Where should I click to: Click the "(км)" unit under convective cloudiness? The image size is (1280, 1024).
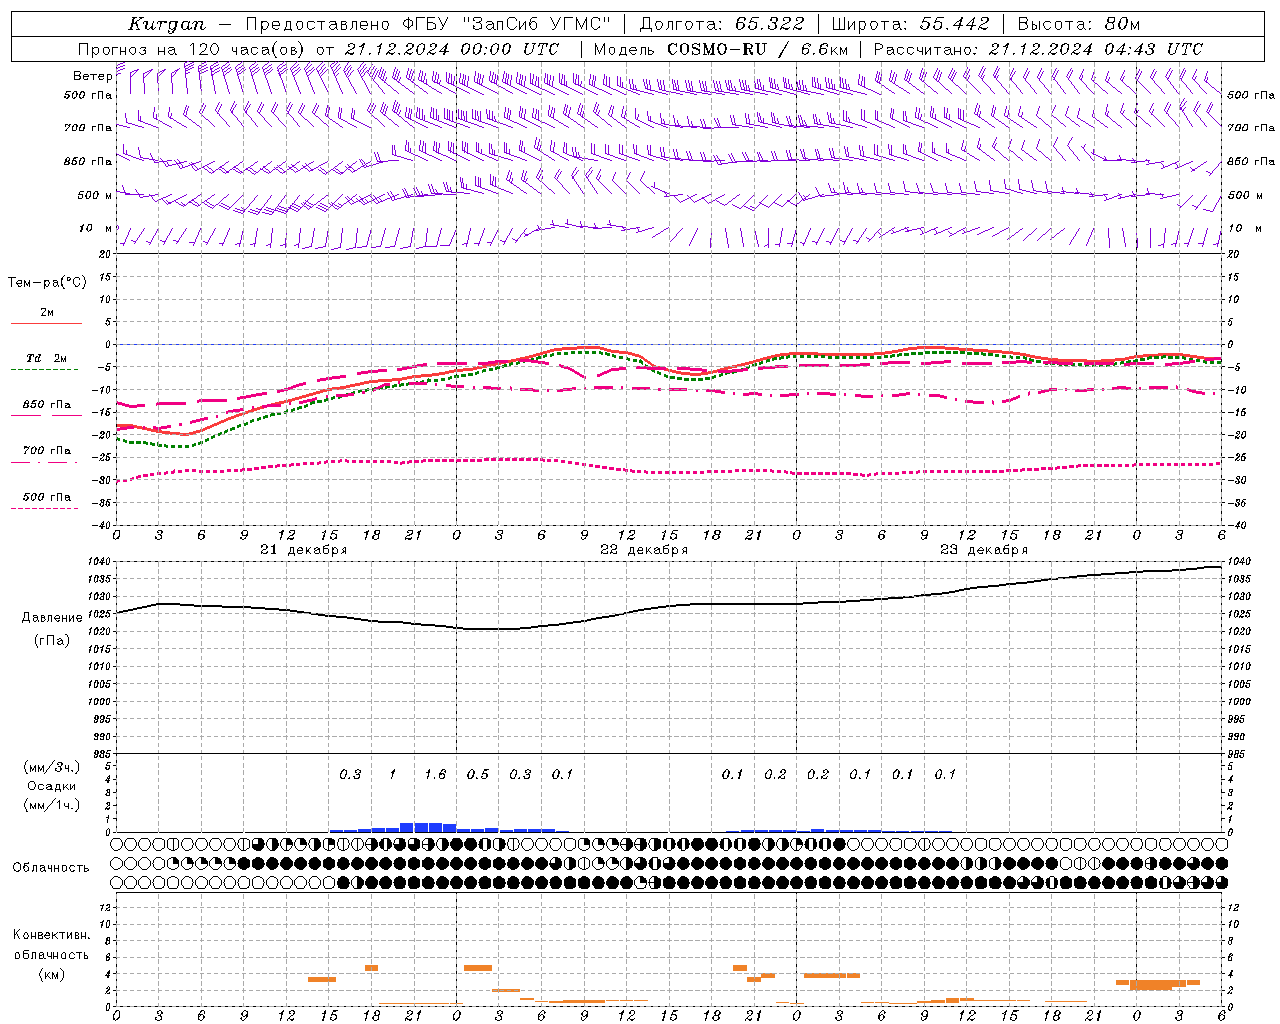point(51,974)
